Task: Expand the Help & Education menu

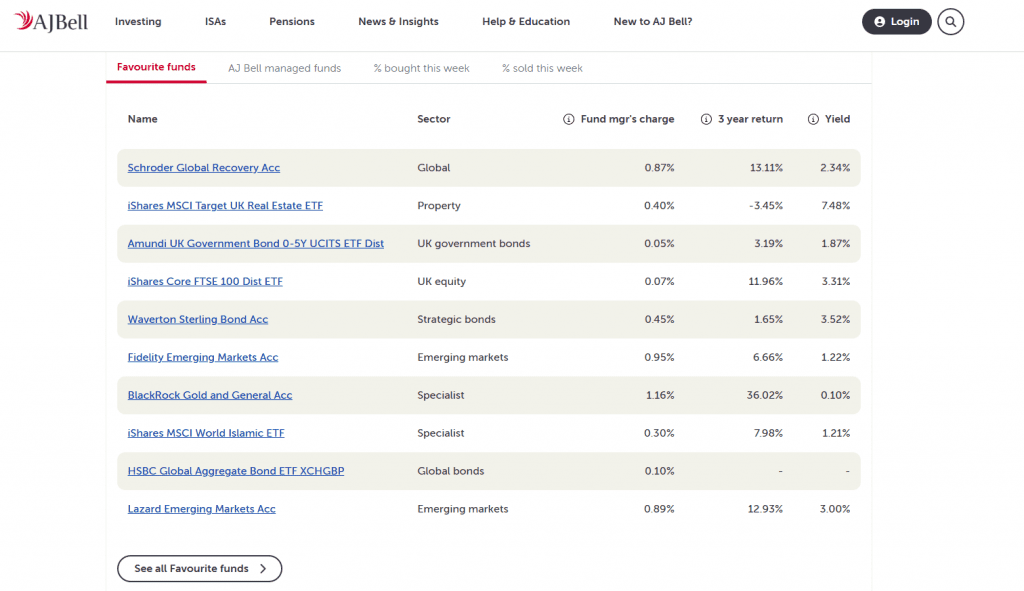Action: coord(525,22)
